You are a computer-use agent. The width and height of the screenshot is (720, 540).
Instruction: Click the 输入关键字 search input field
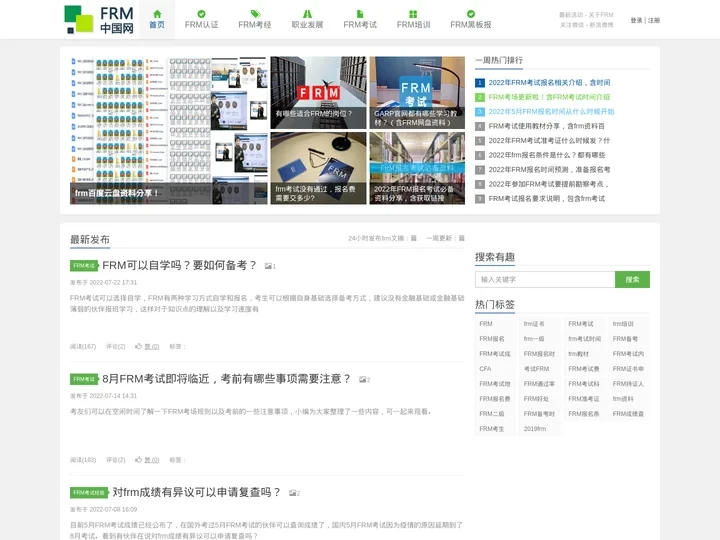(x=545, y=279)
